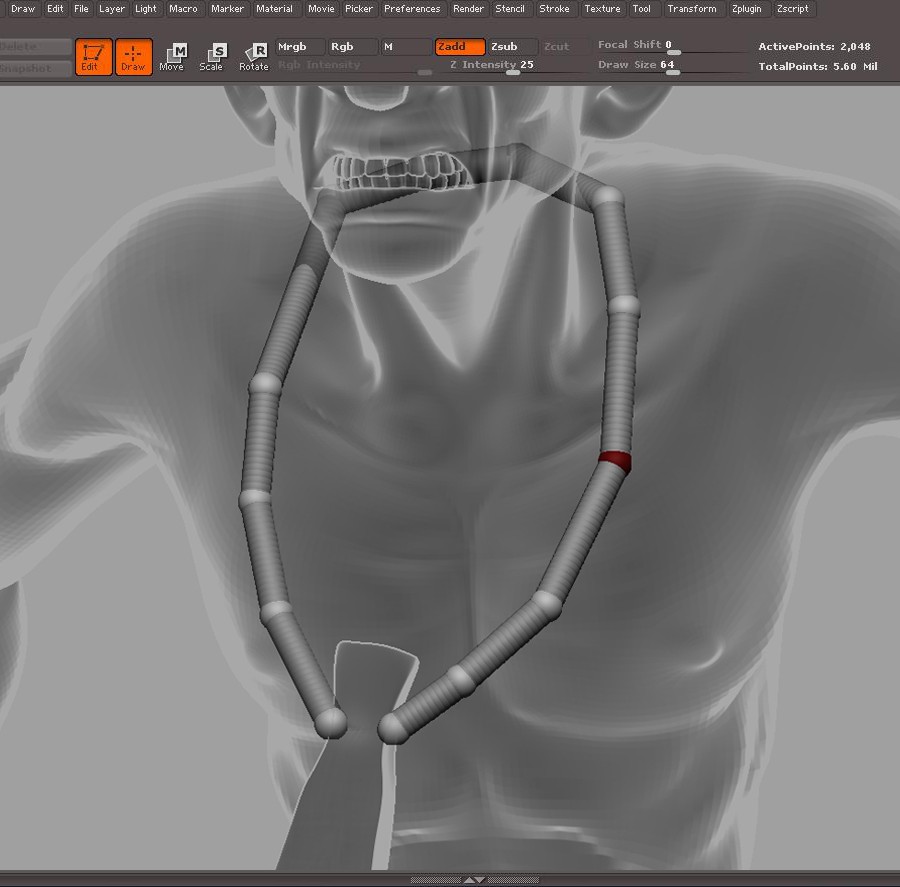Open the Tool menu
The image size is (900, 887).
[x=641, y=9]
